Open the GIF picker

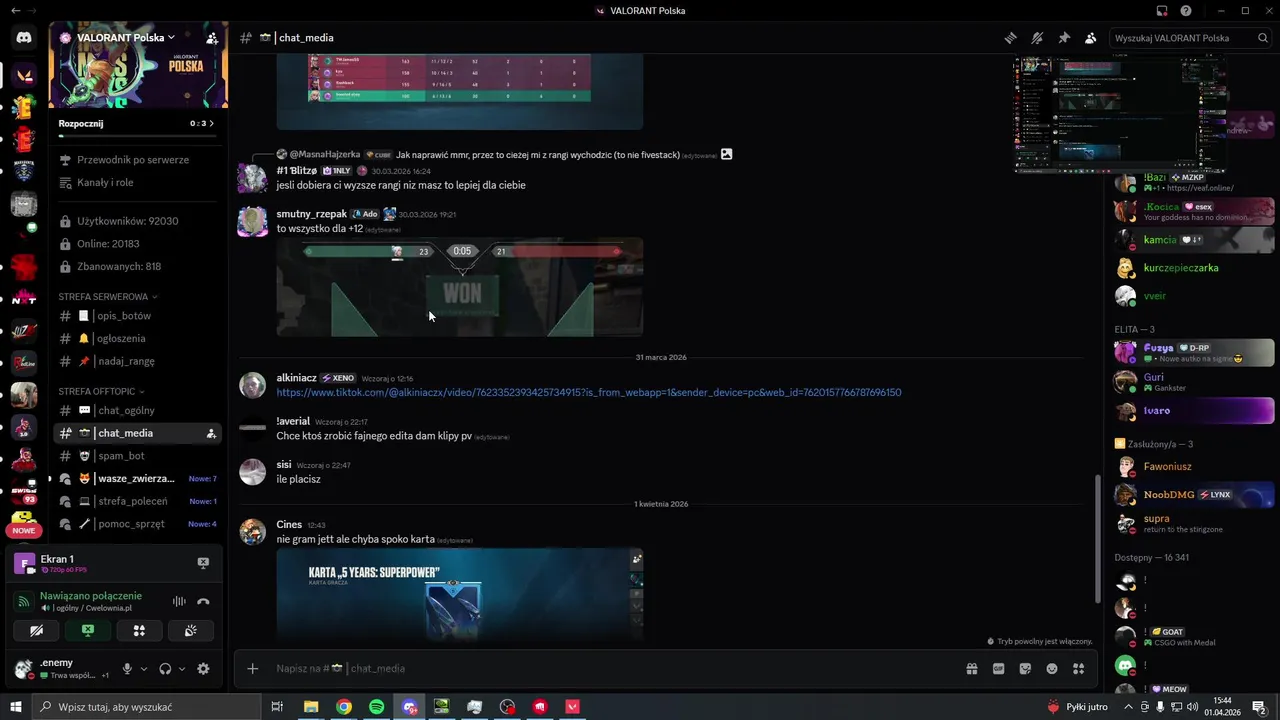[998, 668]
